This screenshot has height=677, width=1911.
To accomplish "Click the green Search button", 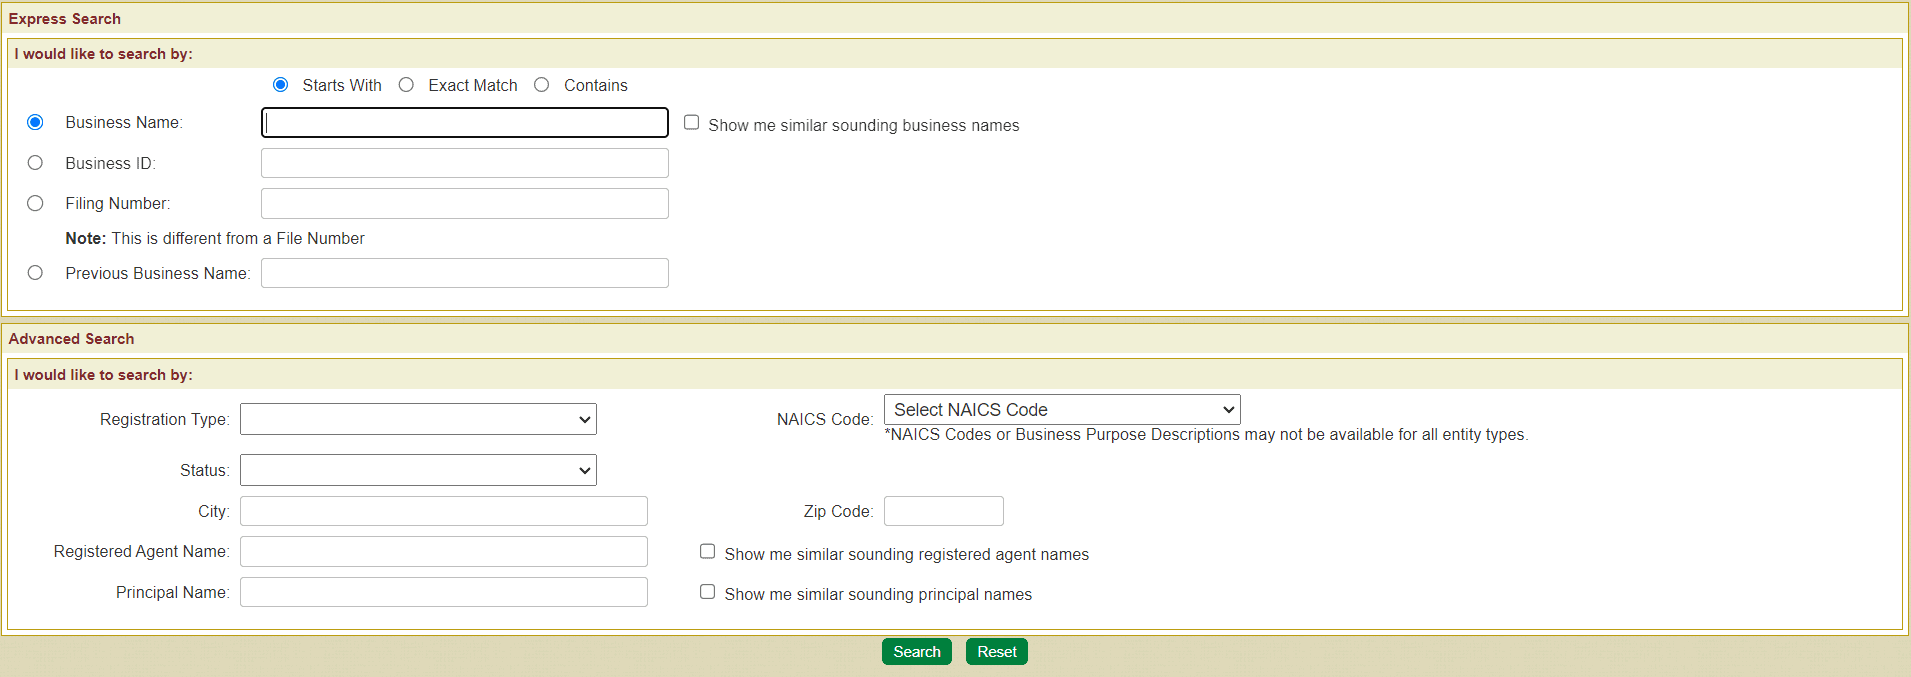I will [x=916, y=652].
